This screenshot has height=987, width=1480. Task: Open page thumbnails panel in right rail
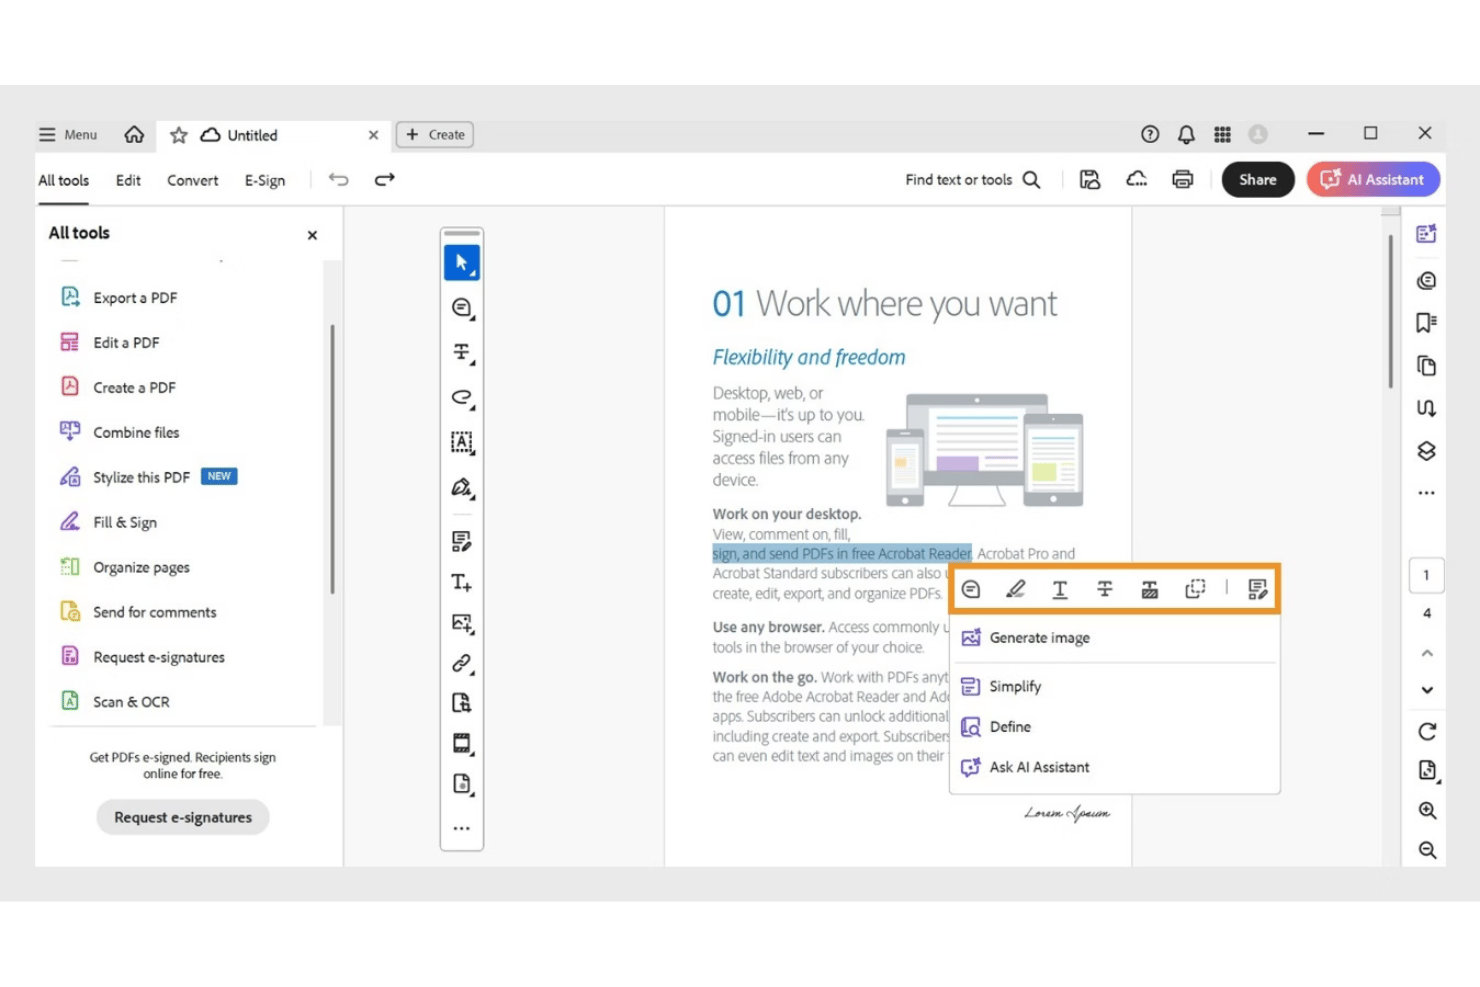tap(1426, 366)
